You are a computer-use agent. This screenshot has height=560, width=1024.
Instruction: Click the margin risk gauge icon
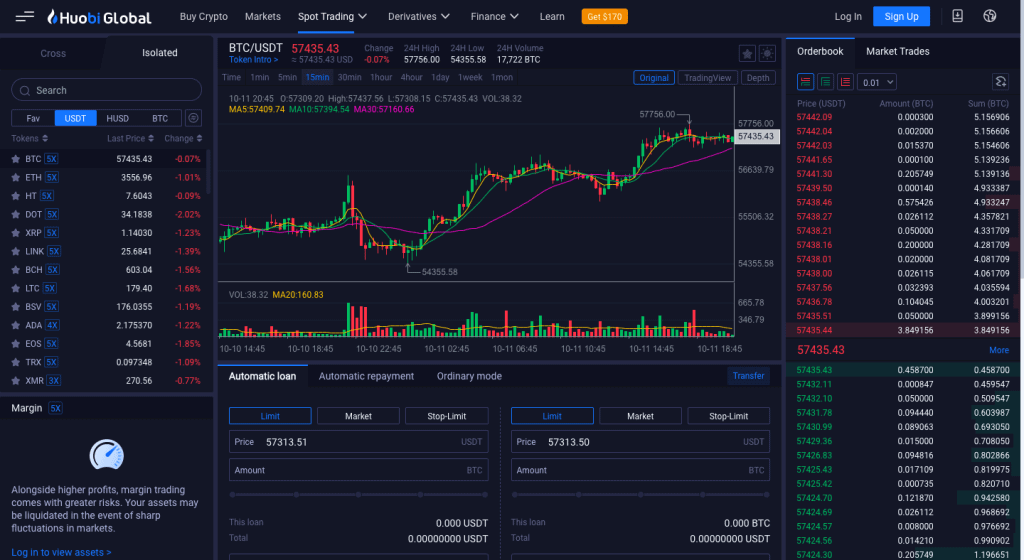tap(106, 455)
